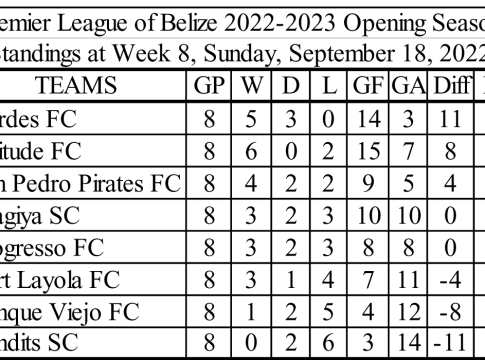
Task: Select the Premier League of Belize title row
Action: pos(242,23)
